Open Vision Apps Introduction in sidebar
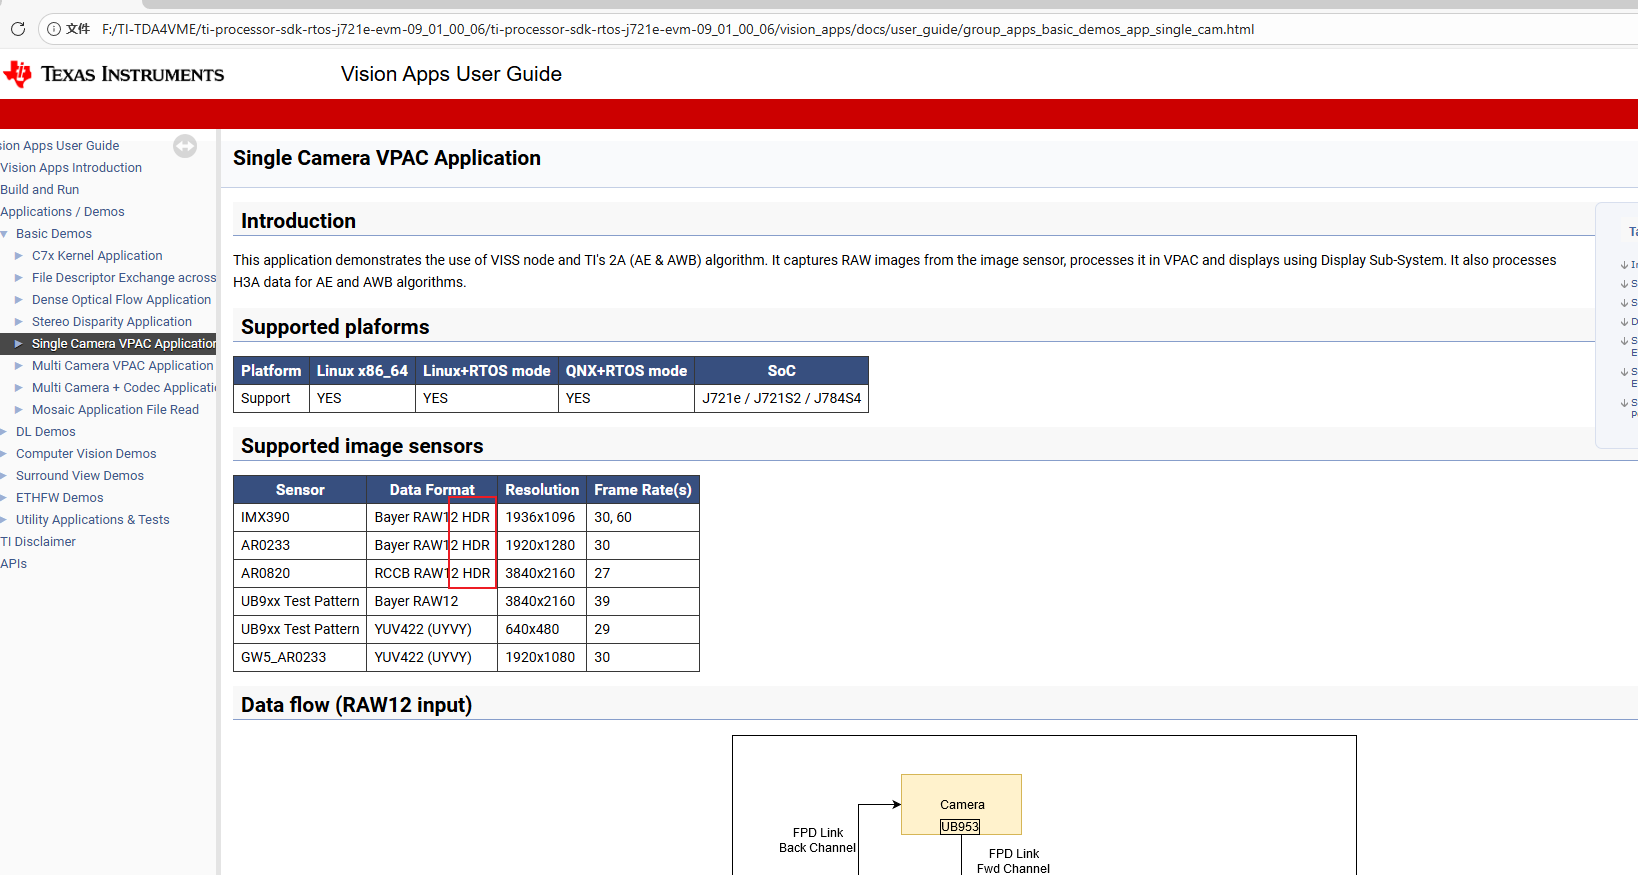1638x875 pixels. point(71,168)
